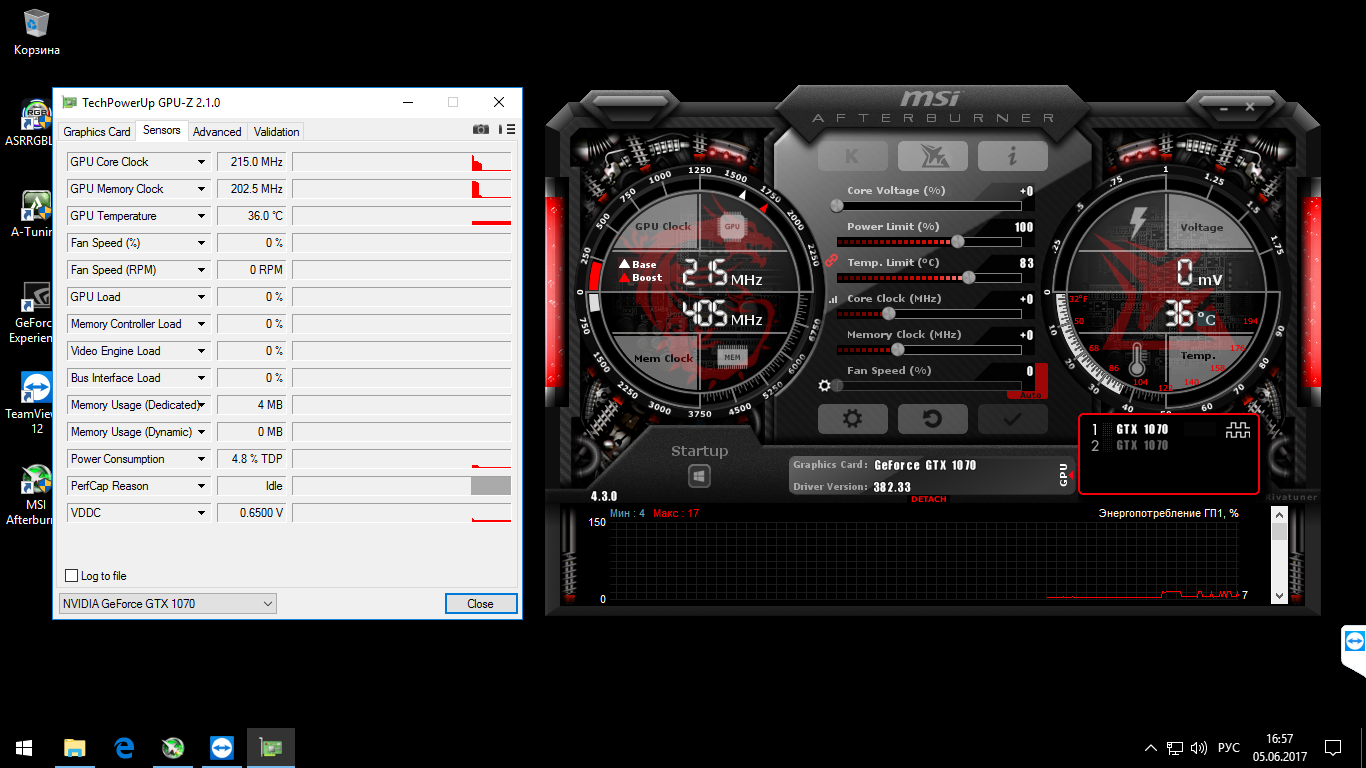Toggle the Auto fan speed button
The height and width of the screenshot is (768, 1366).
1030,395
